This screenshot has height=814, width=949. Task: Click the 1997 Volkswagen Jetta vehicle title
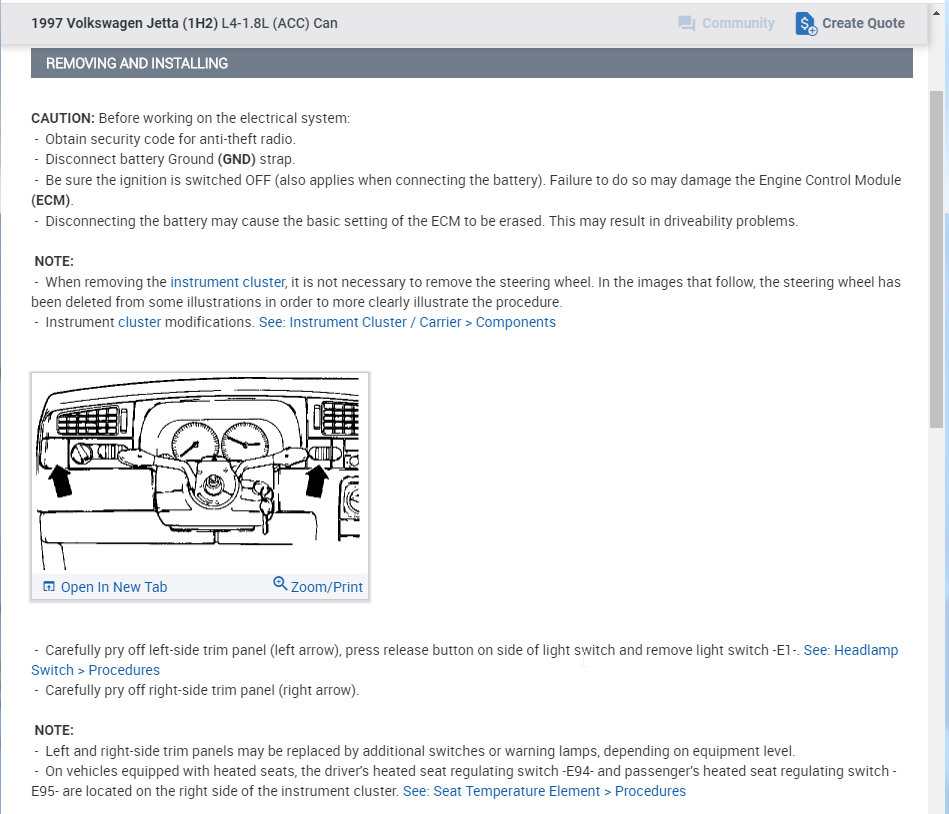(x=184, y=23)
